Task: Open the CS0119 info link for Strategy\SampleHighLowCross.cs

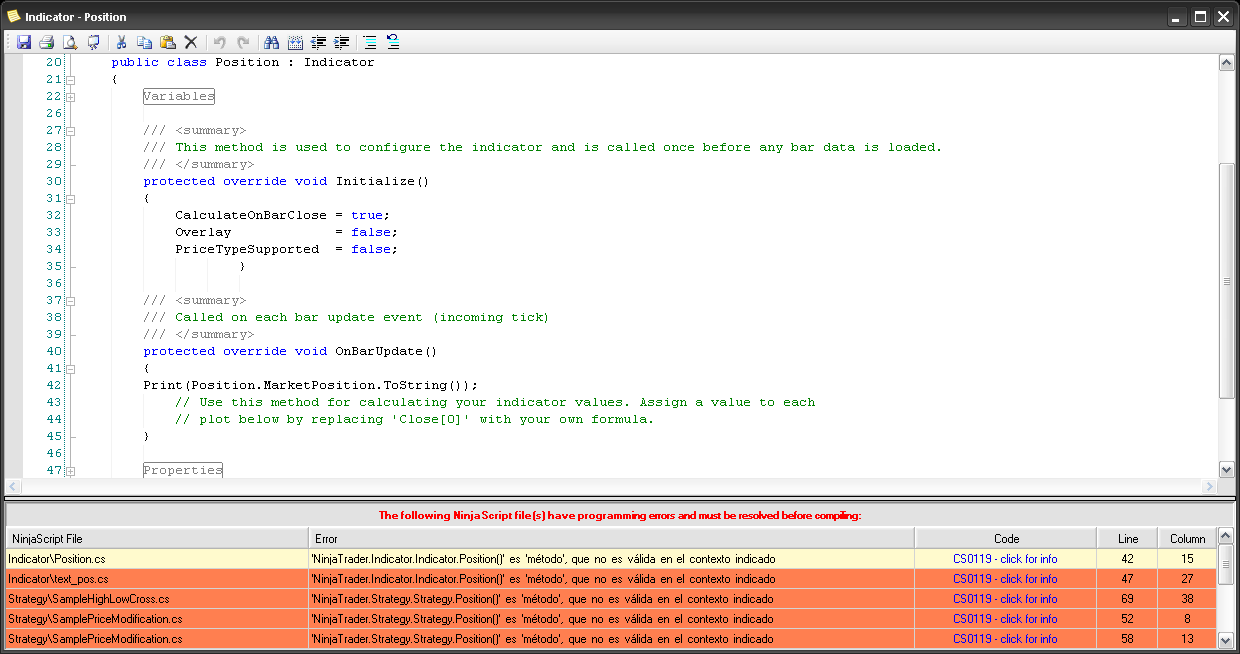Action: (x=1005, y=599)
